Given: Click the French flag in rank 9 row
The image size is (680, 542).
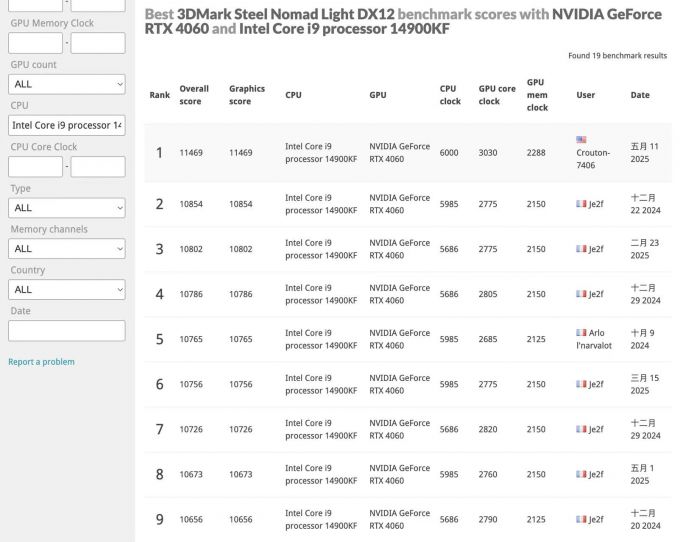Looking at the screenshot, I should (581, 519).
